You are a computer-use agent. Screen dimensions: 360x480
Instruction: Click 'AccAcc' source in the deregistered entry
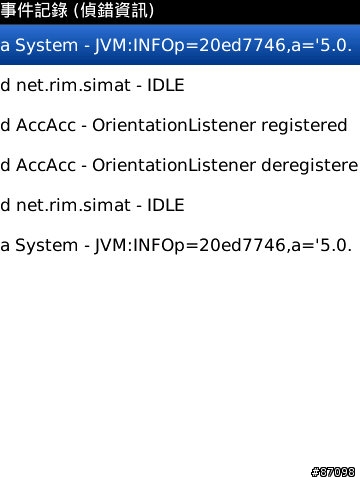click(x=46, y=165)
